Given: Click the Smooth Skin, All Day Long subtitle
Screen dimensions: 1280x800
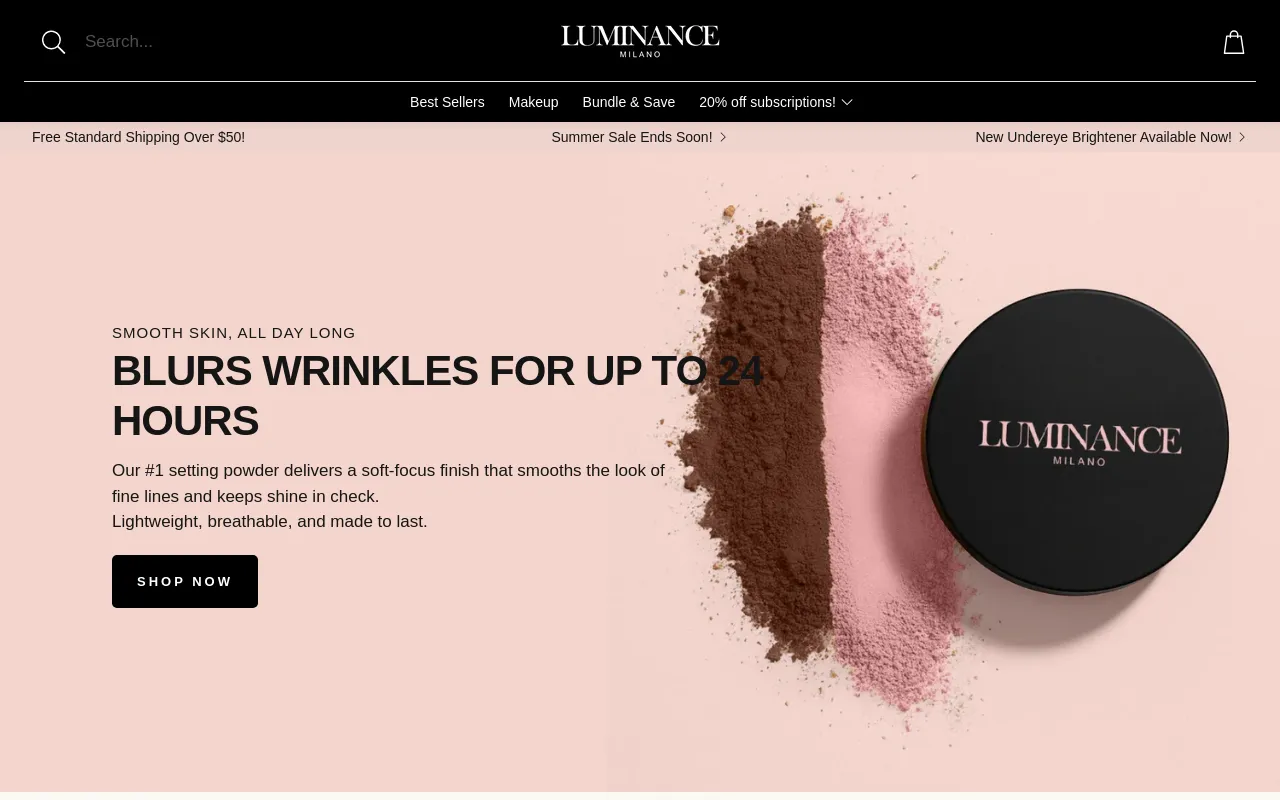Looking at the screenshot, I should [234, 333].
